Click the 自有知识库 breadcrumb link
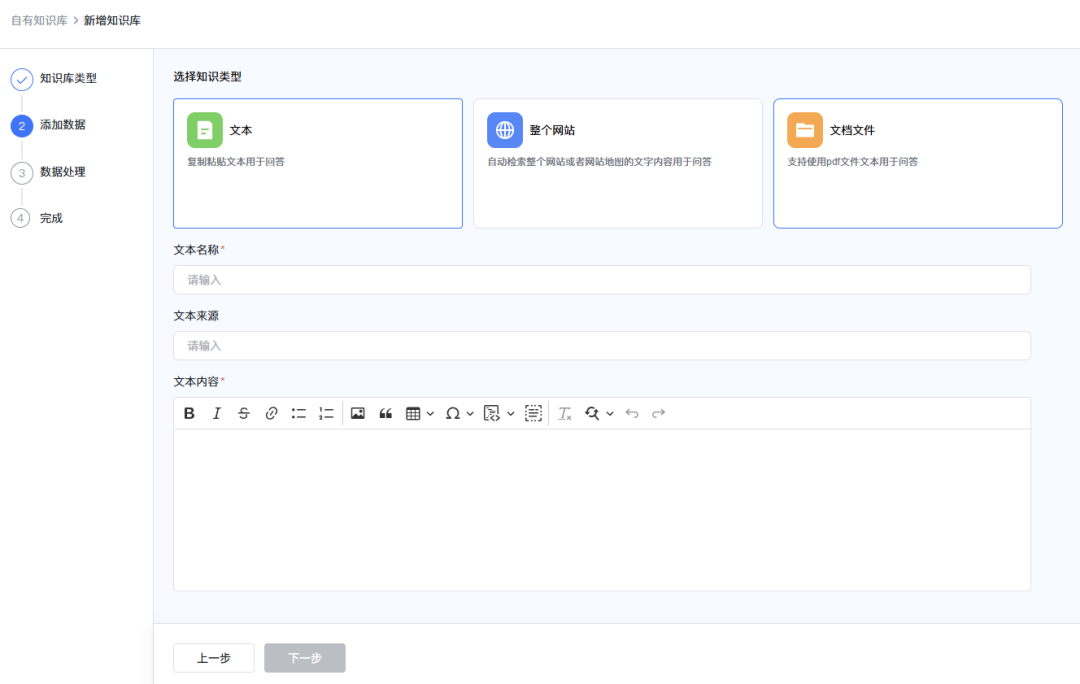The image size is (1080, 684). click(x=39, y=20)
